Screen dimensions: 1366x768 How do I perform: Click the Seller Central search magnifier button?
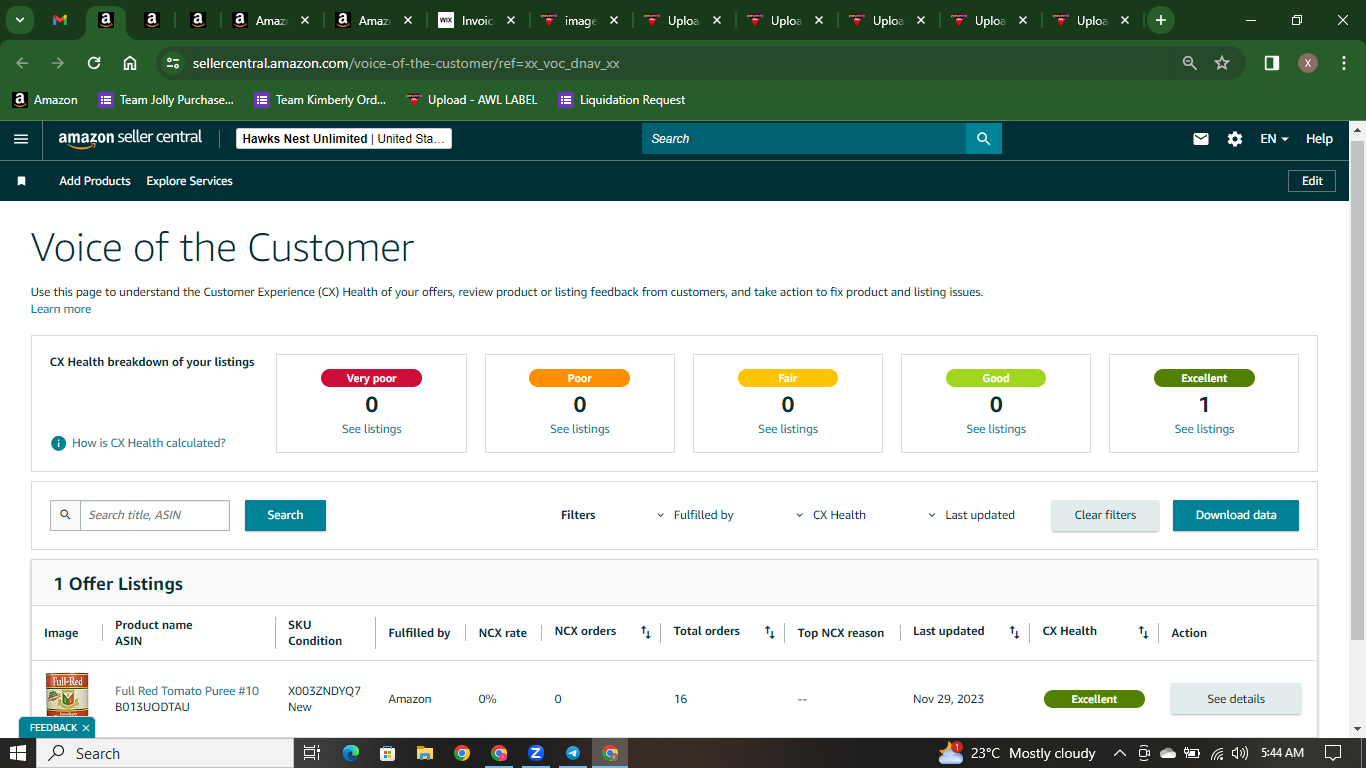point(983,139)
